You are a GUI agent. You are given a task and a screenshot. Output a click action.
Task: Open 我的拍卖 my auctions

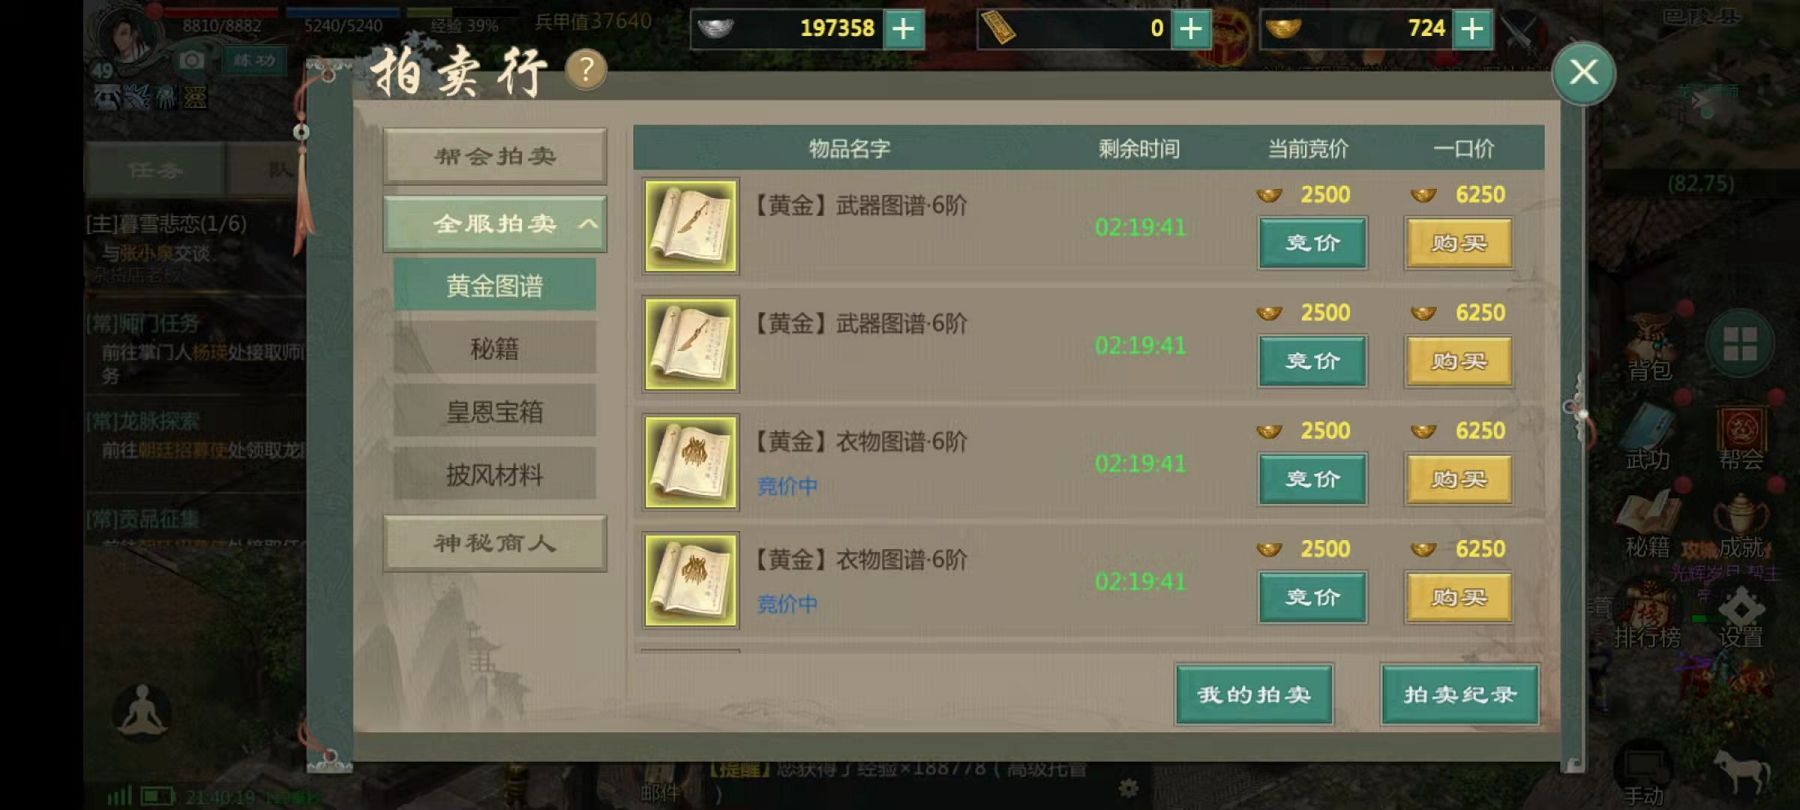[1254, 694]
